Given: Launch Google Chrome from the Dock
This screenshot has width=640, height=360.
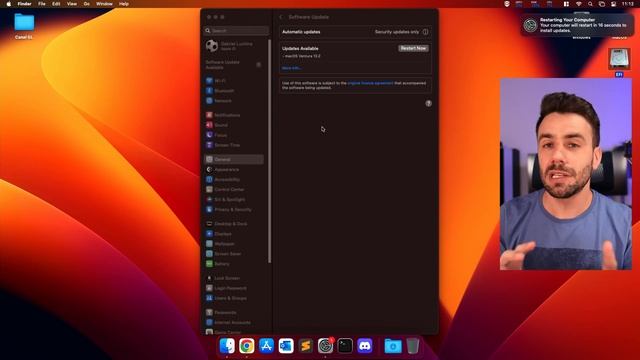Looking at the screenshot, I should [247, 346].
